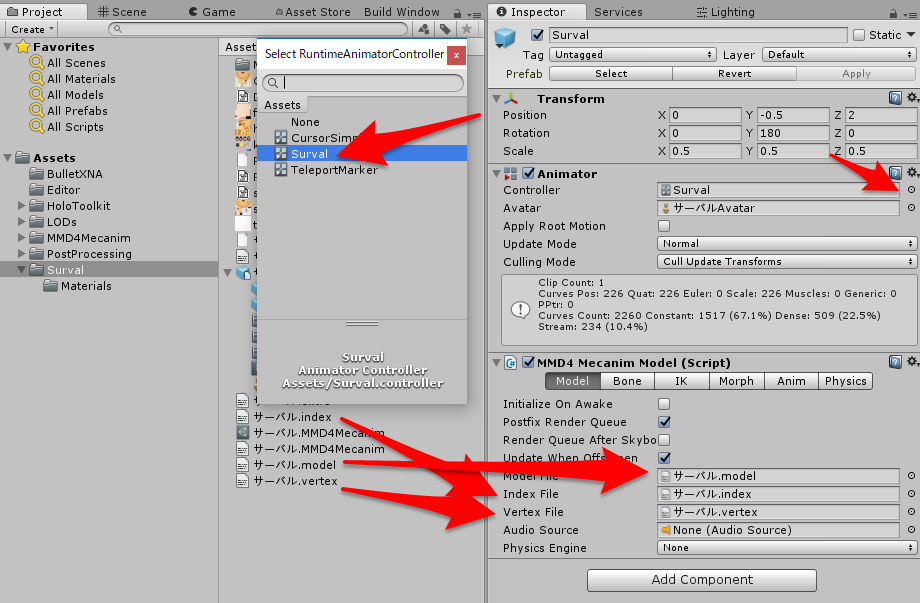Viewport: 920px width, 603px height.
Task: Click MMD4 Mecanim script icon
Action: click(x=510, y=363)
